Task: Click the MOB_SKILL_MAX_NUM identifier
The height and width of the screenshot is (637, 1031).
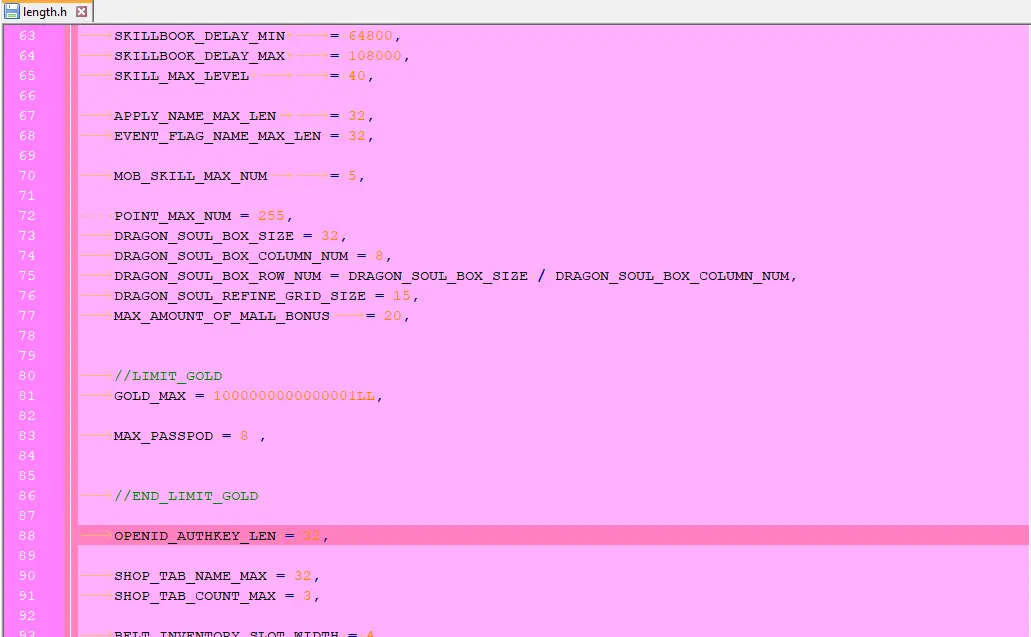Action: (190, 176)
